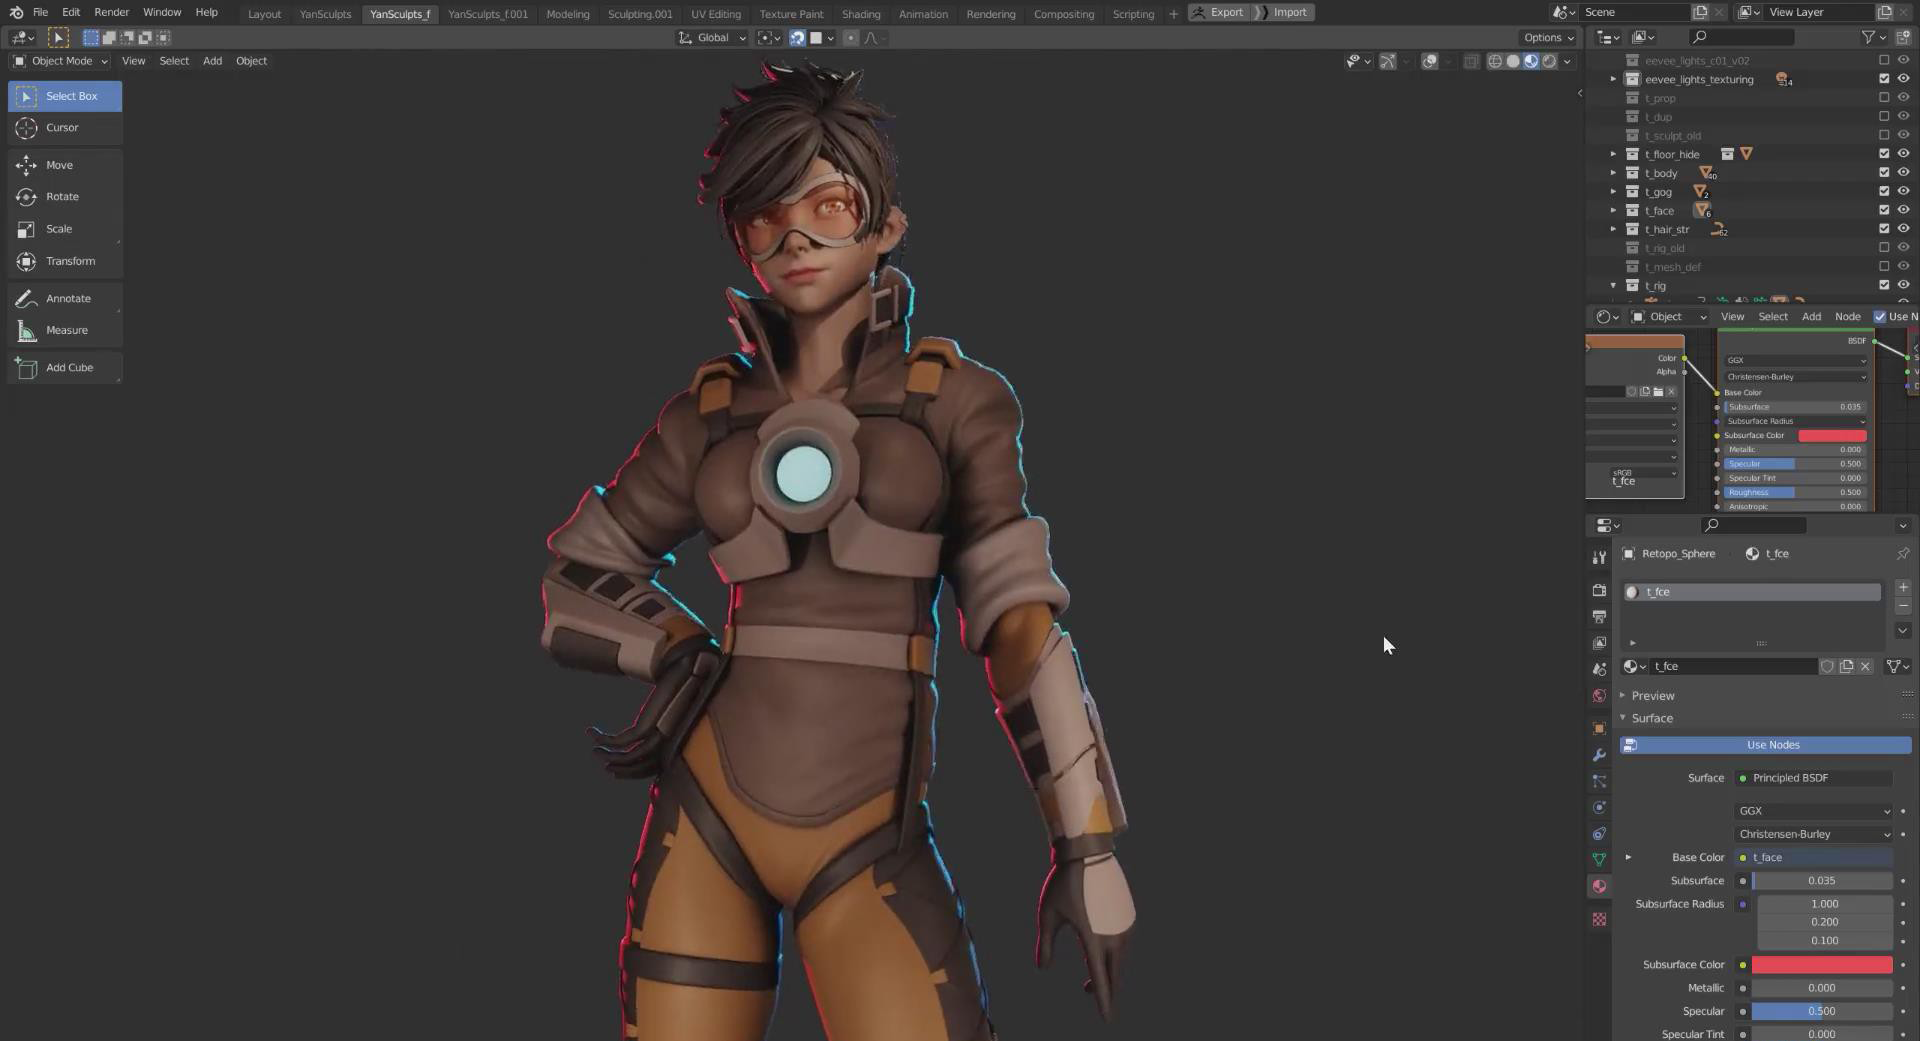Open node editor Node menu
Image resolution: width=1920 pixels, height=1041 pixels.
tap(1847, 316)
